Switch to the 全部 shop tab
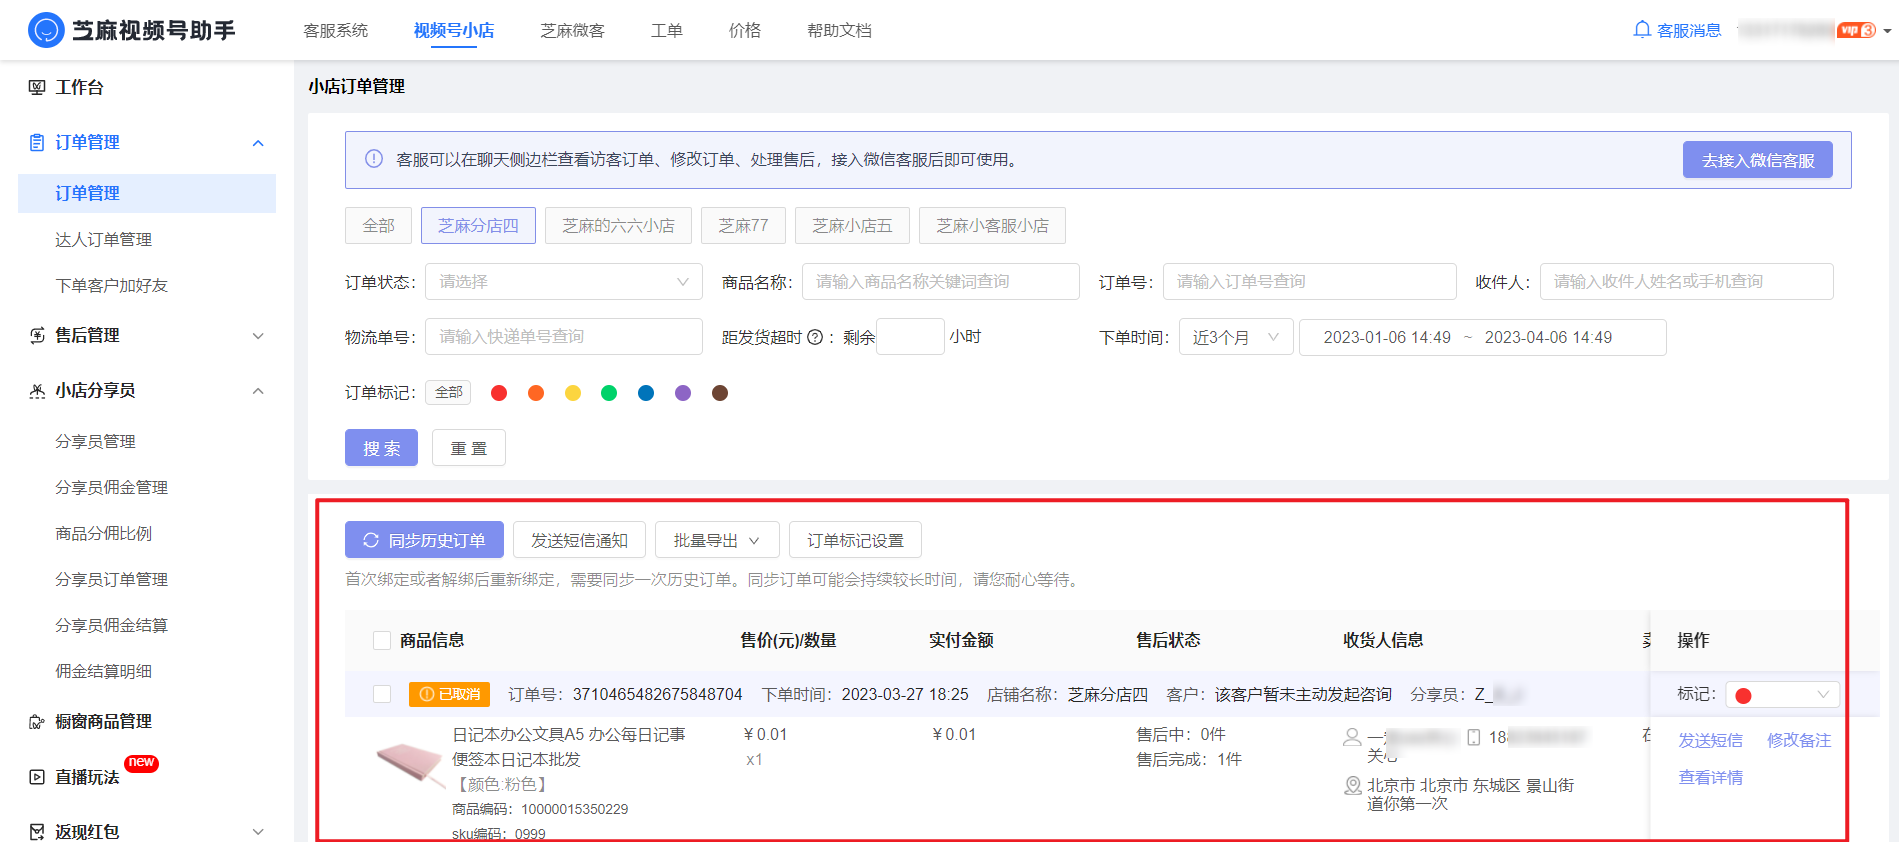Viewport: 1899px width, 842px height. 379,226
